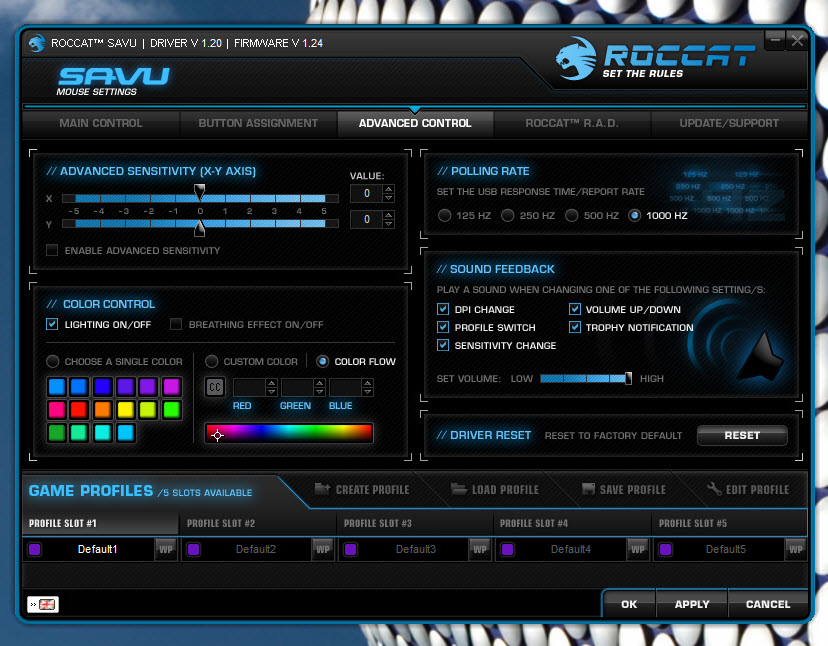Minimize the ROCCAT Savu driver window

(775, 40)
